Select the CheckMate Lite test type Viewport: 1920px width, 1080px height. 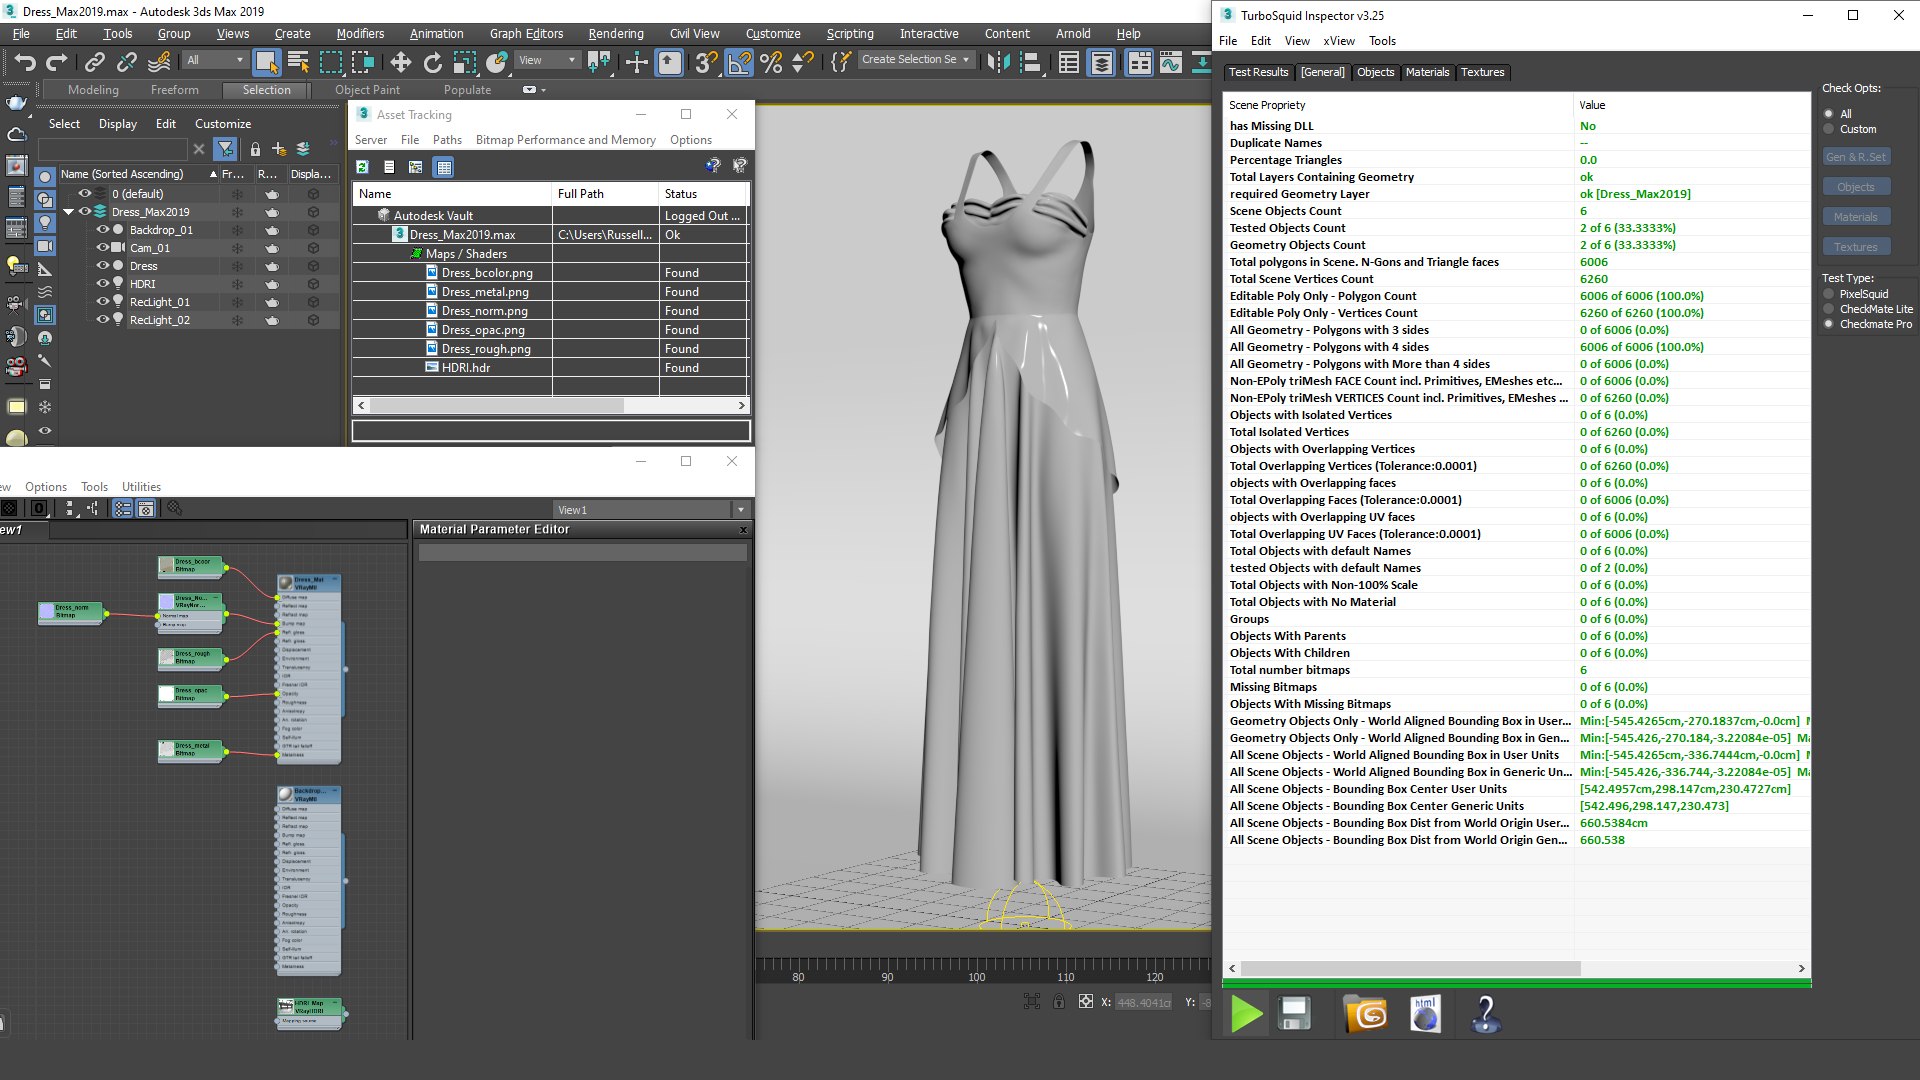[1829, 309]
